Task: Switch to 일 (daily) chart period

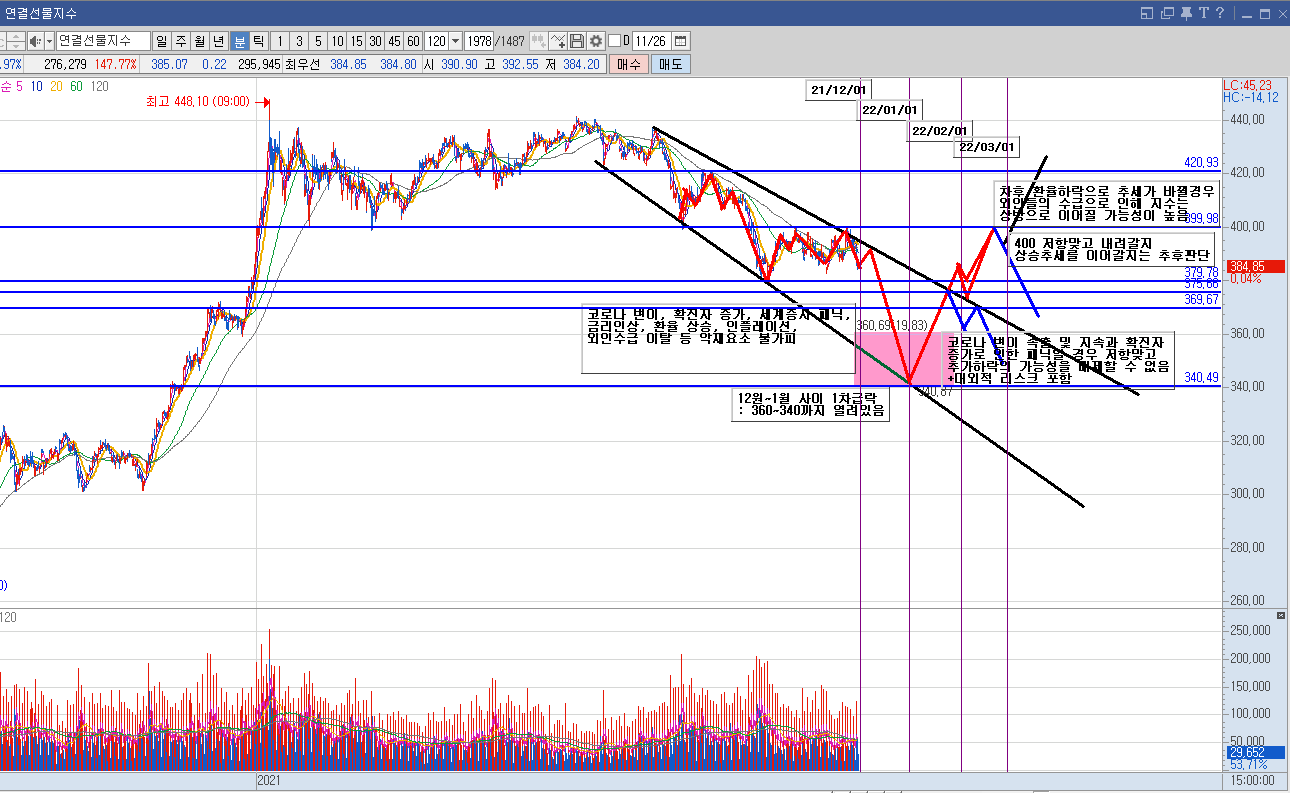Action: pos(161,41)
